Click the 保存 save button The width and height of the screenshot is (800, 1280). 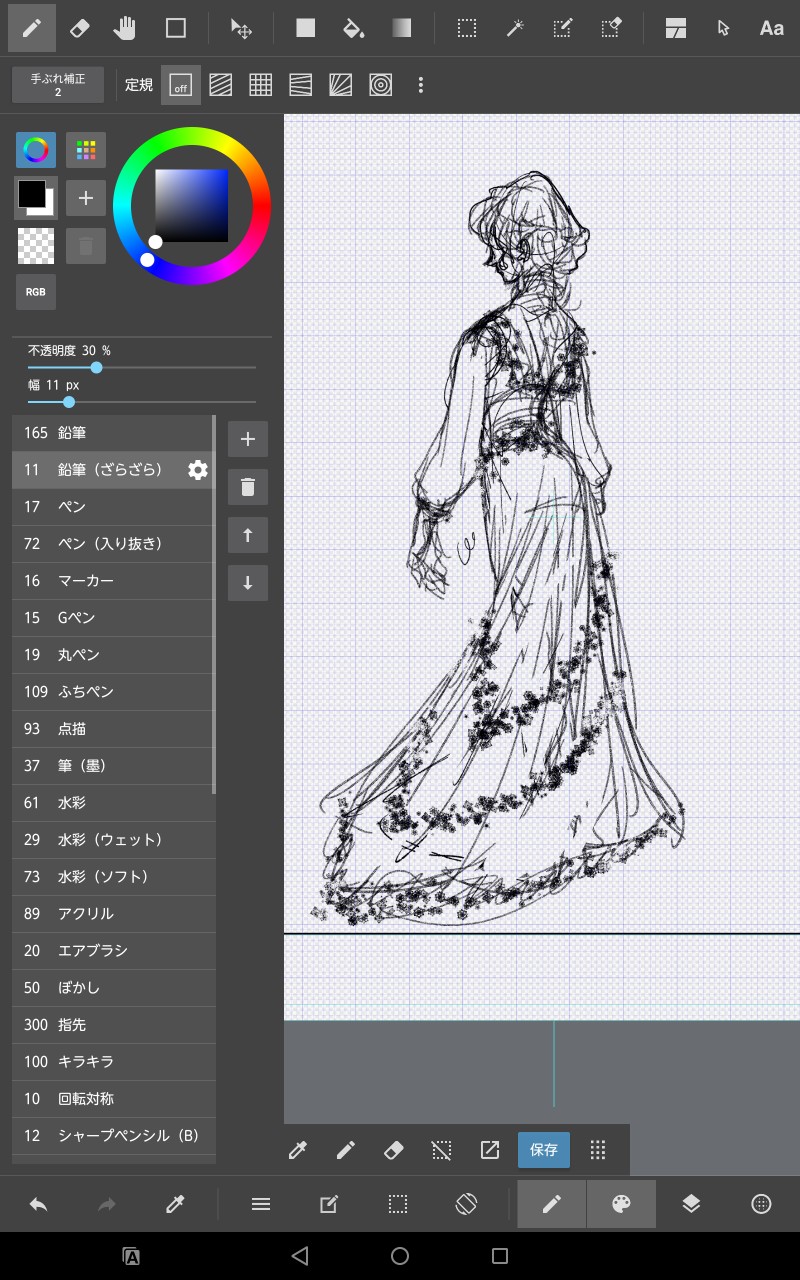pyautogui.click(x=544, y=1150)
